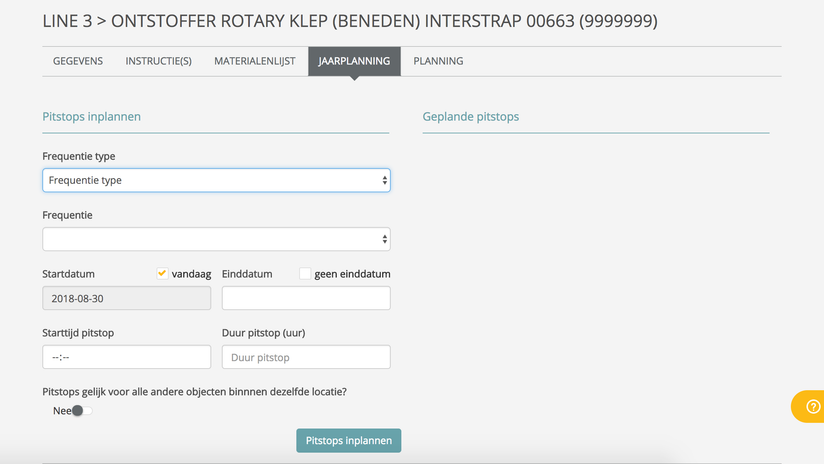Go to the MATERIALENLIJST tab
The height and width of the screenshot is (464, 824).
pyautogui.click(x=254, y=61)
